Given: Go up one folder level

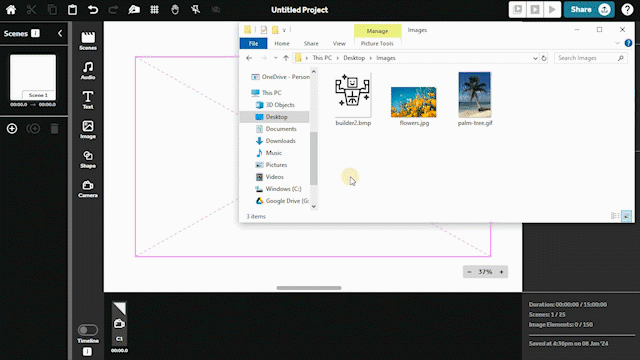Looking at the screenshot, I should (286, 58).
